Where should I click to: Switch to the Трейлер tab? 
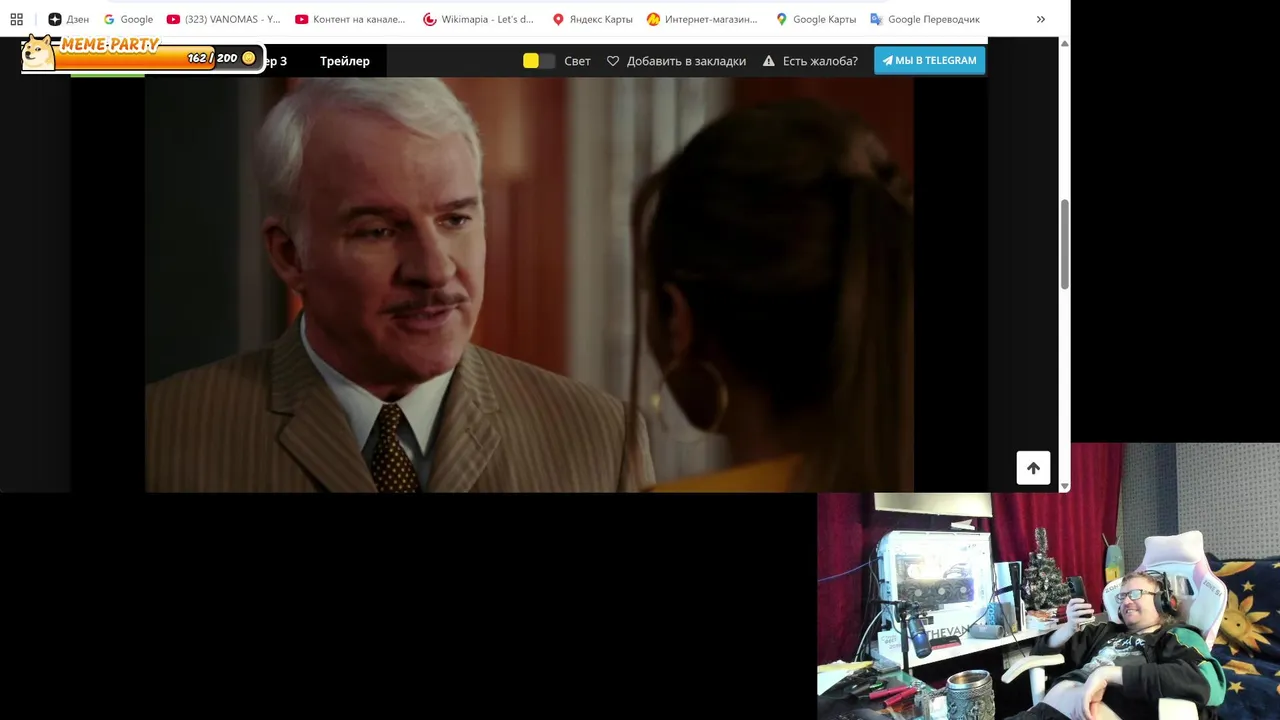tap(345, 61)
